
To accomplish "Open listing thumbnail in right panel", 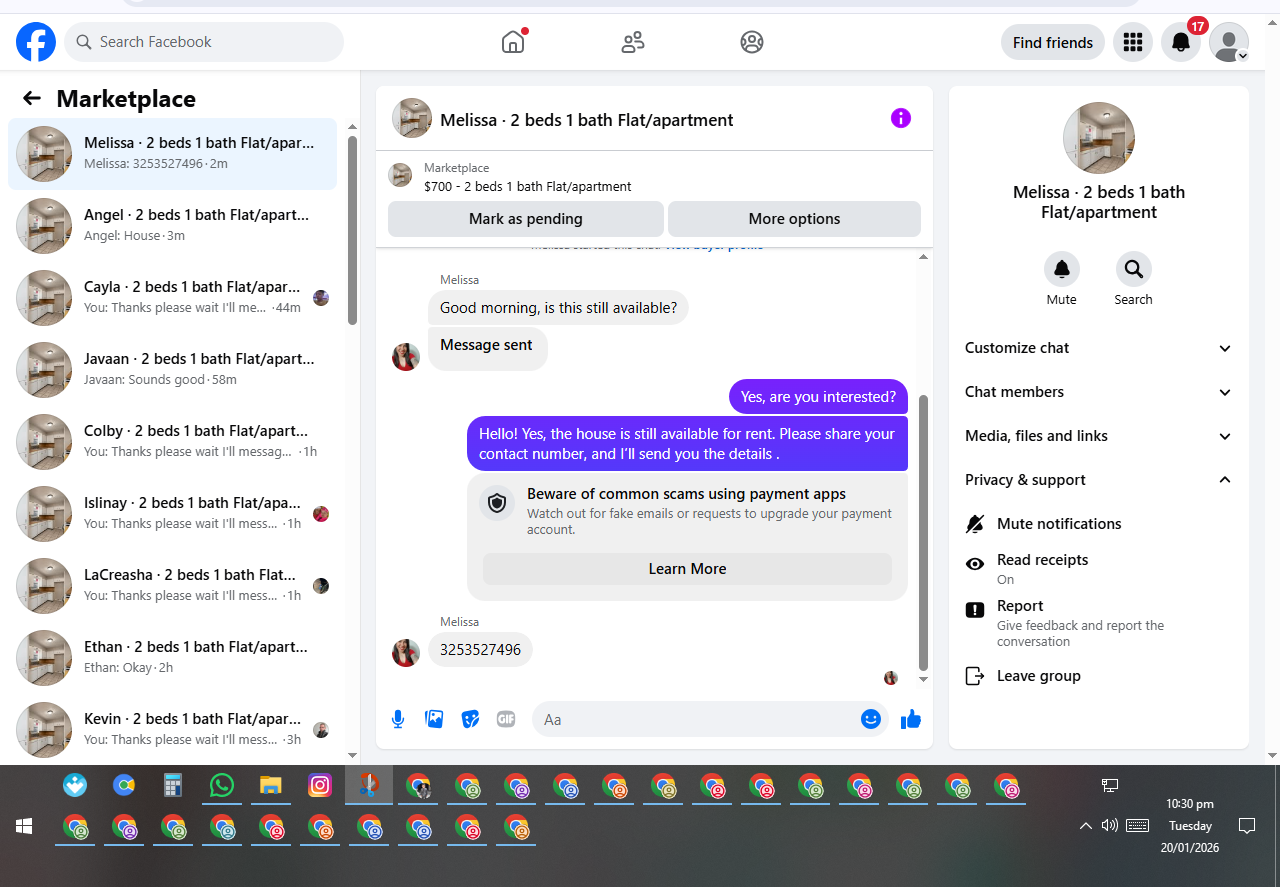I will pos(1099,138).
